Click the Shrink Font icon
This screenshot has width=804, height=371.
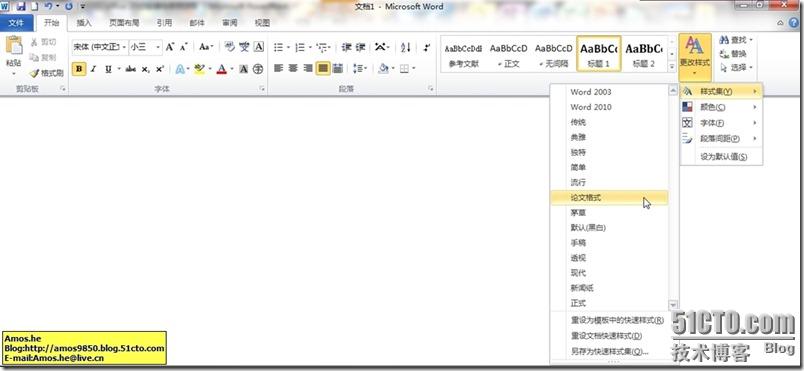(184, 47)
